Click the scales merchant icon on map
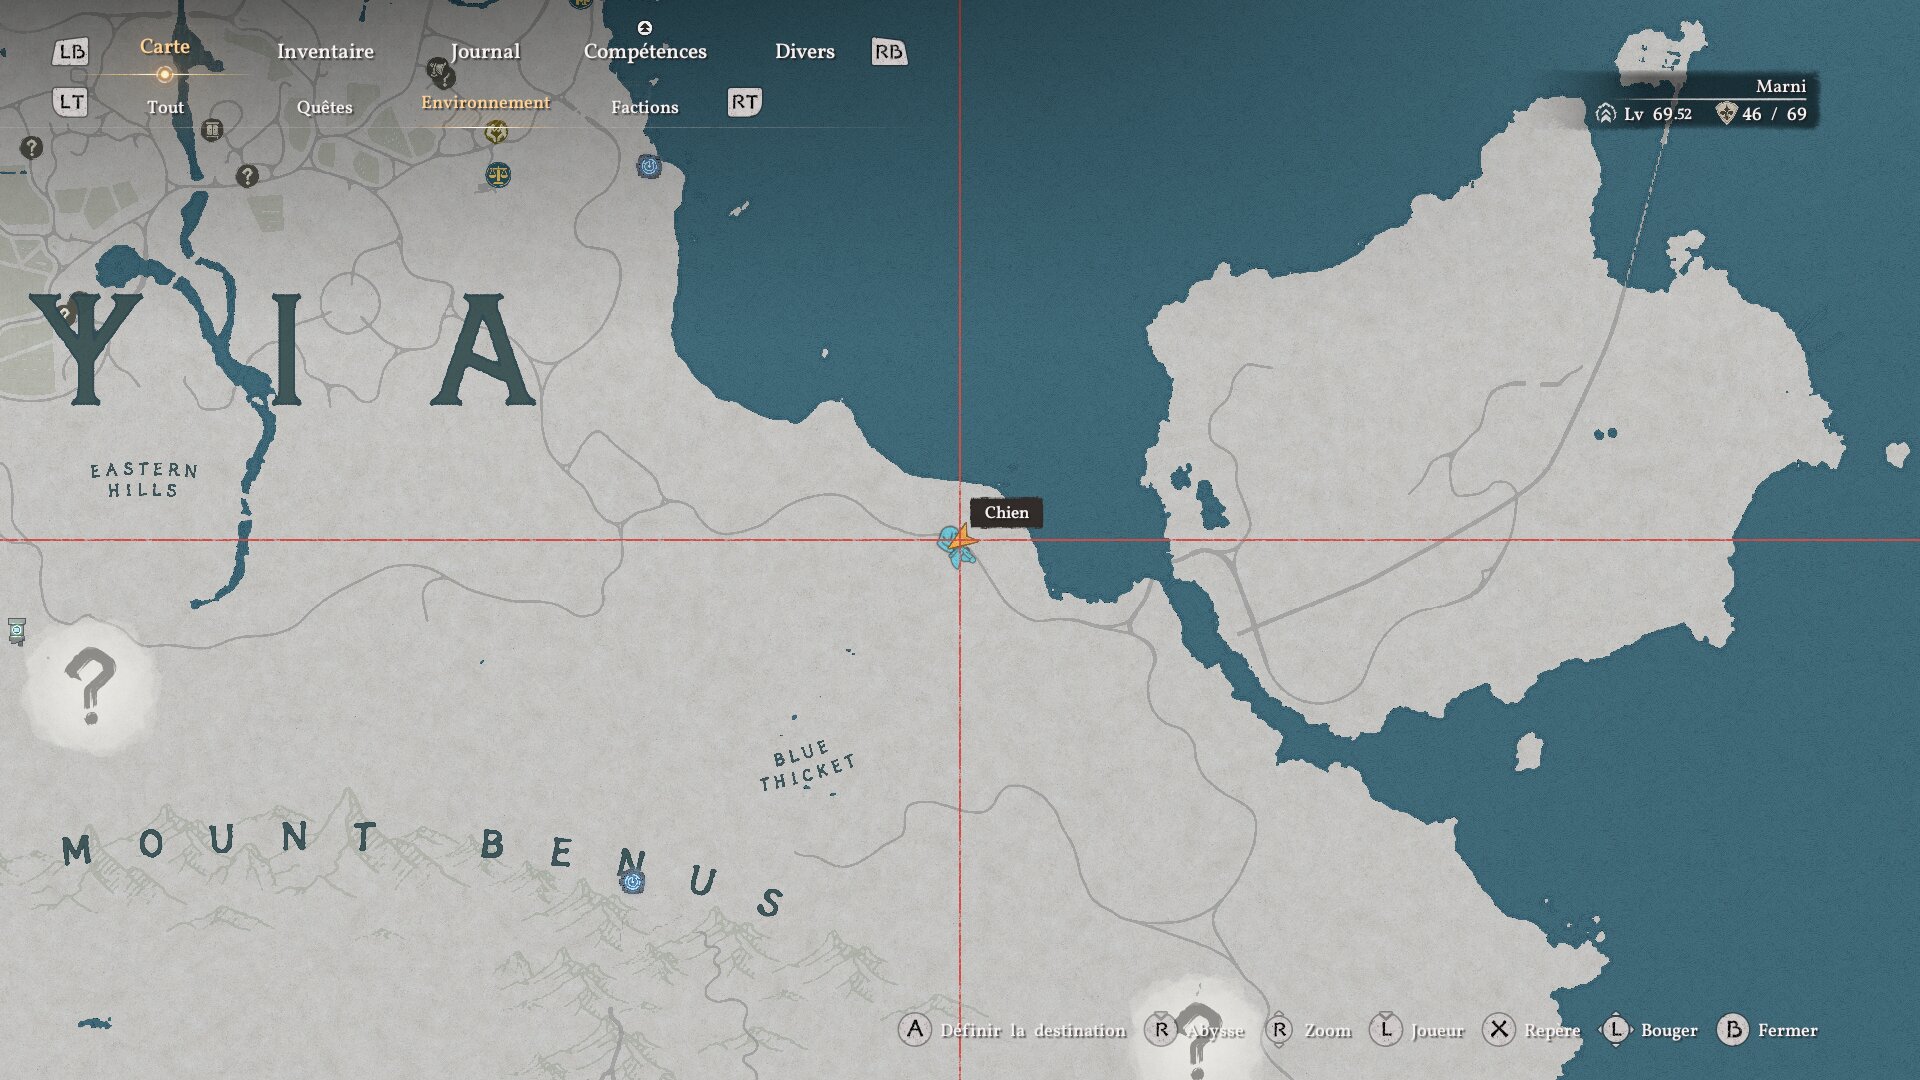Image resolution: width=1920 pixels, height=1080 pixels. coord(497,176)
